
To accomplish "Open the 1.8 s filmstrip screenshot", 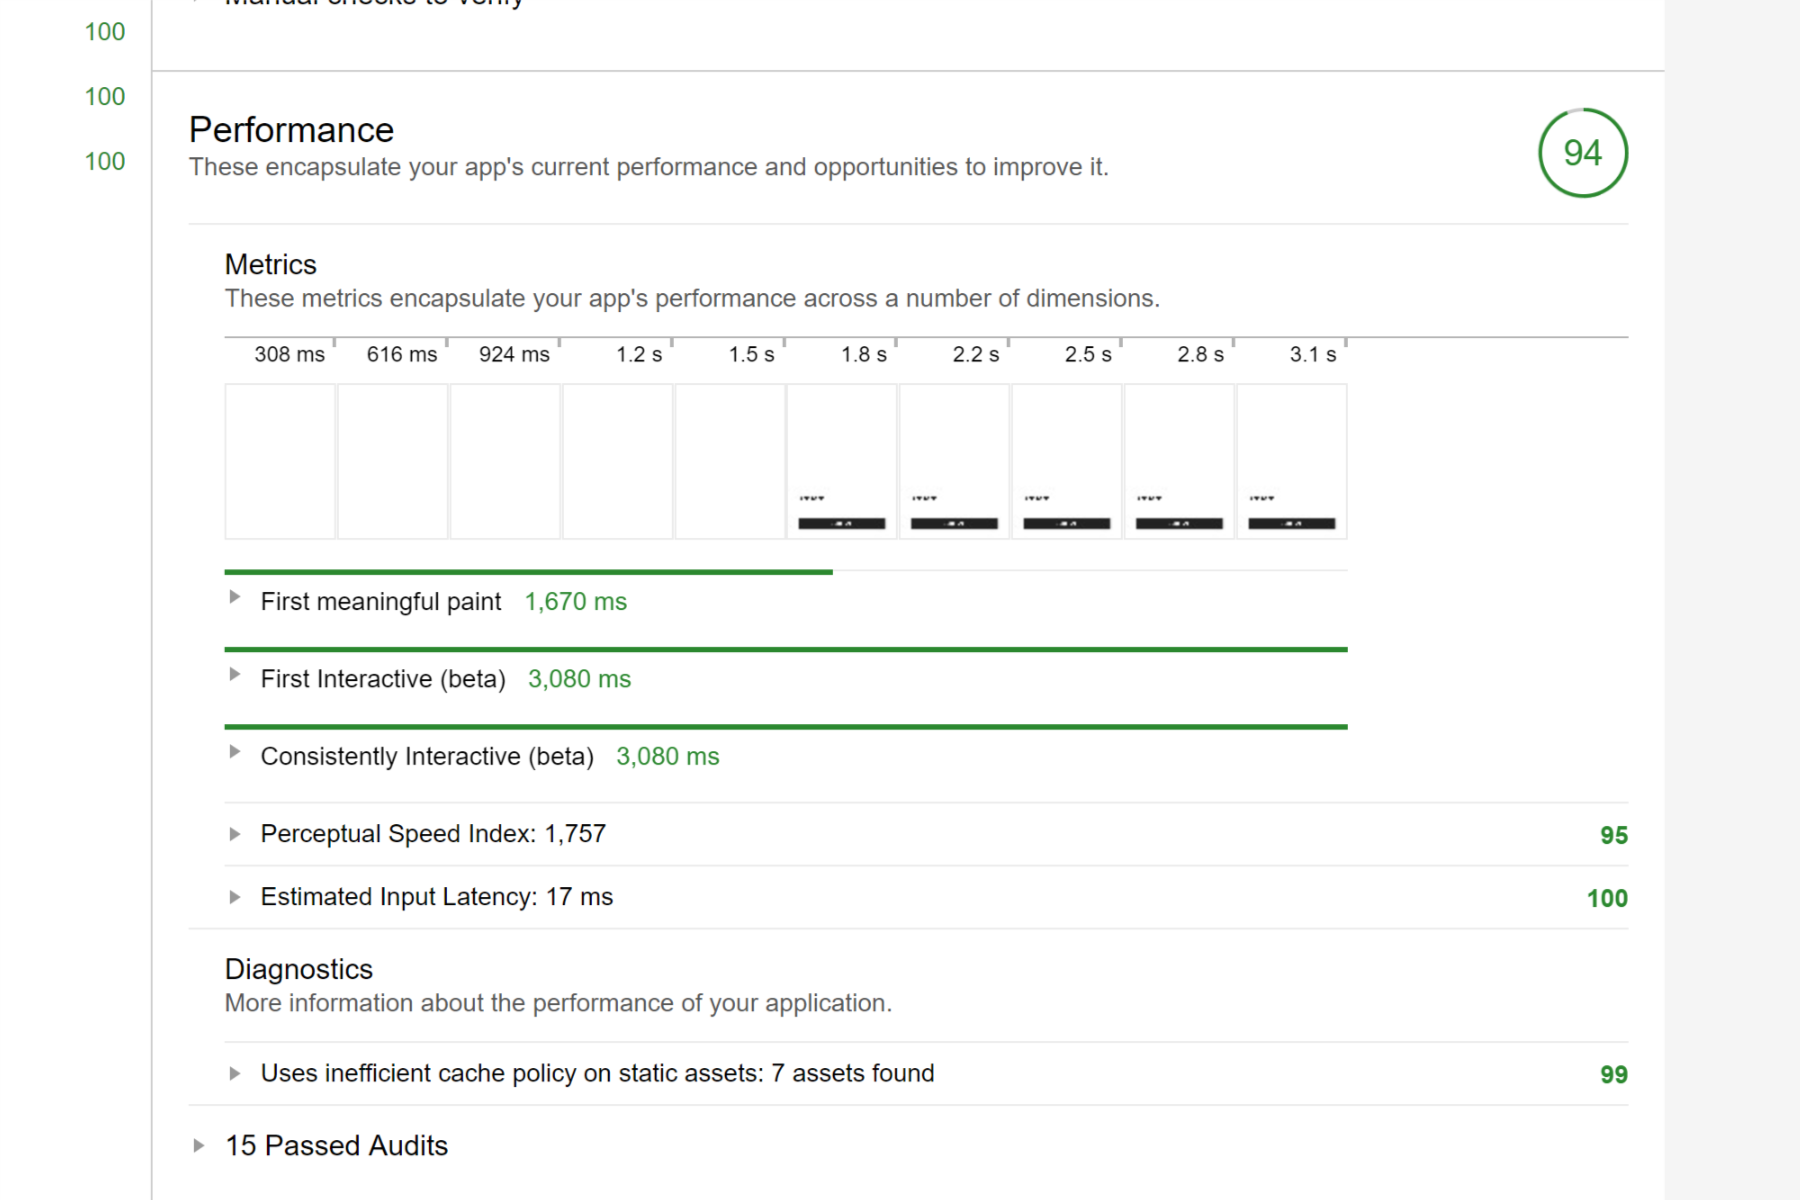I will pos(842,461).
